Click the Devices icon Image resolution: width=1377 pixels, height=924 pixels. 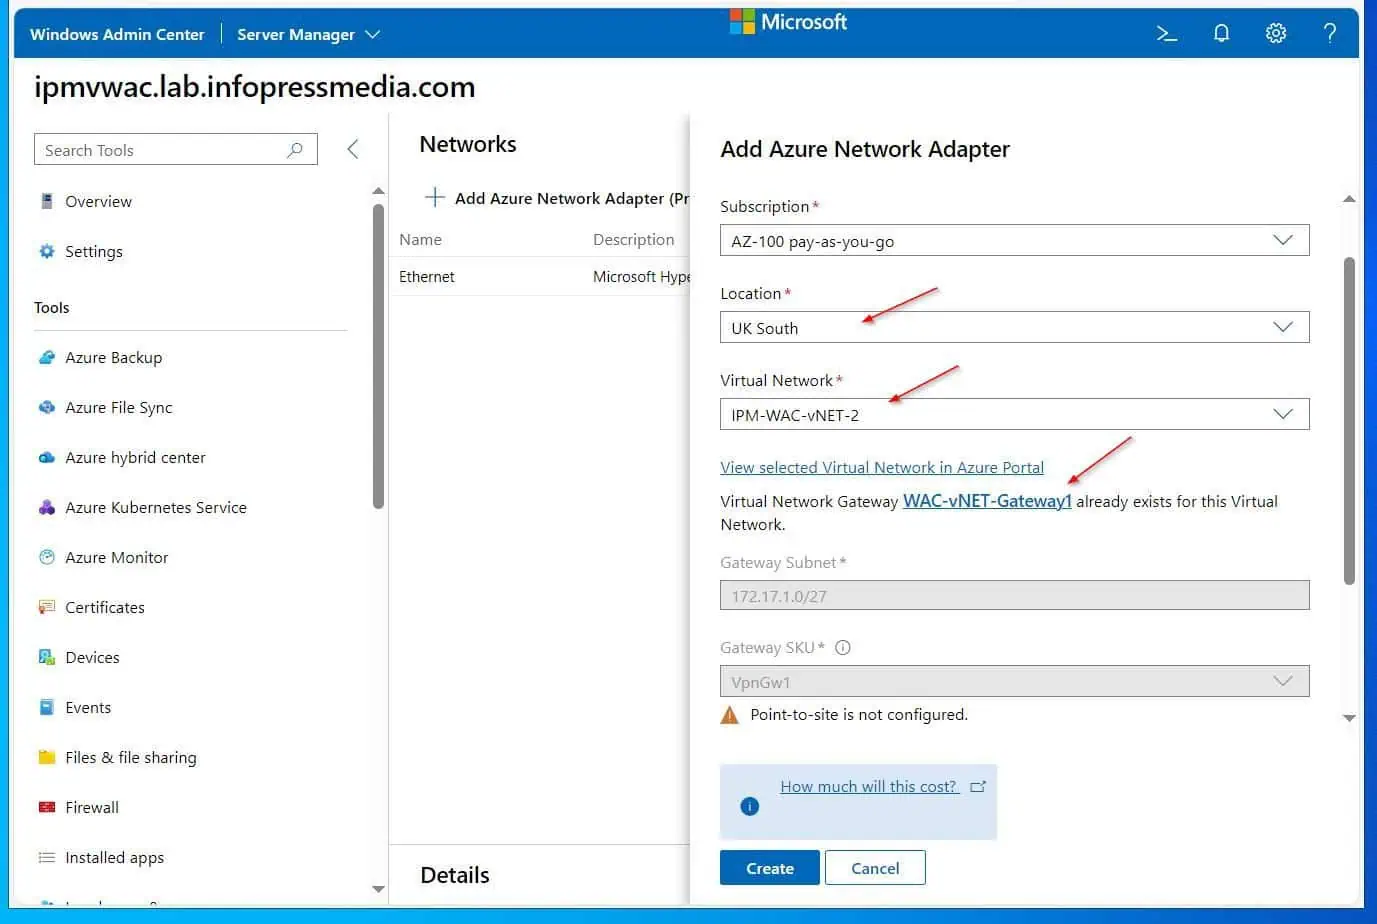tap(46, 657)
